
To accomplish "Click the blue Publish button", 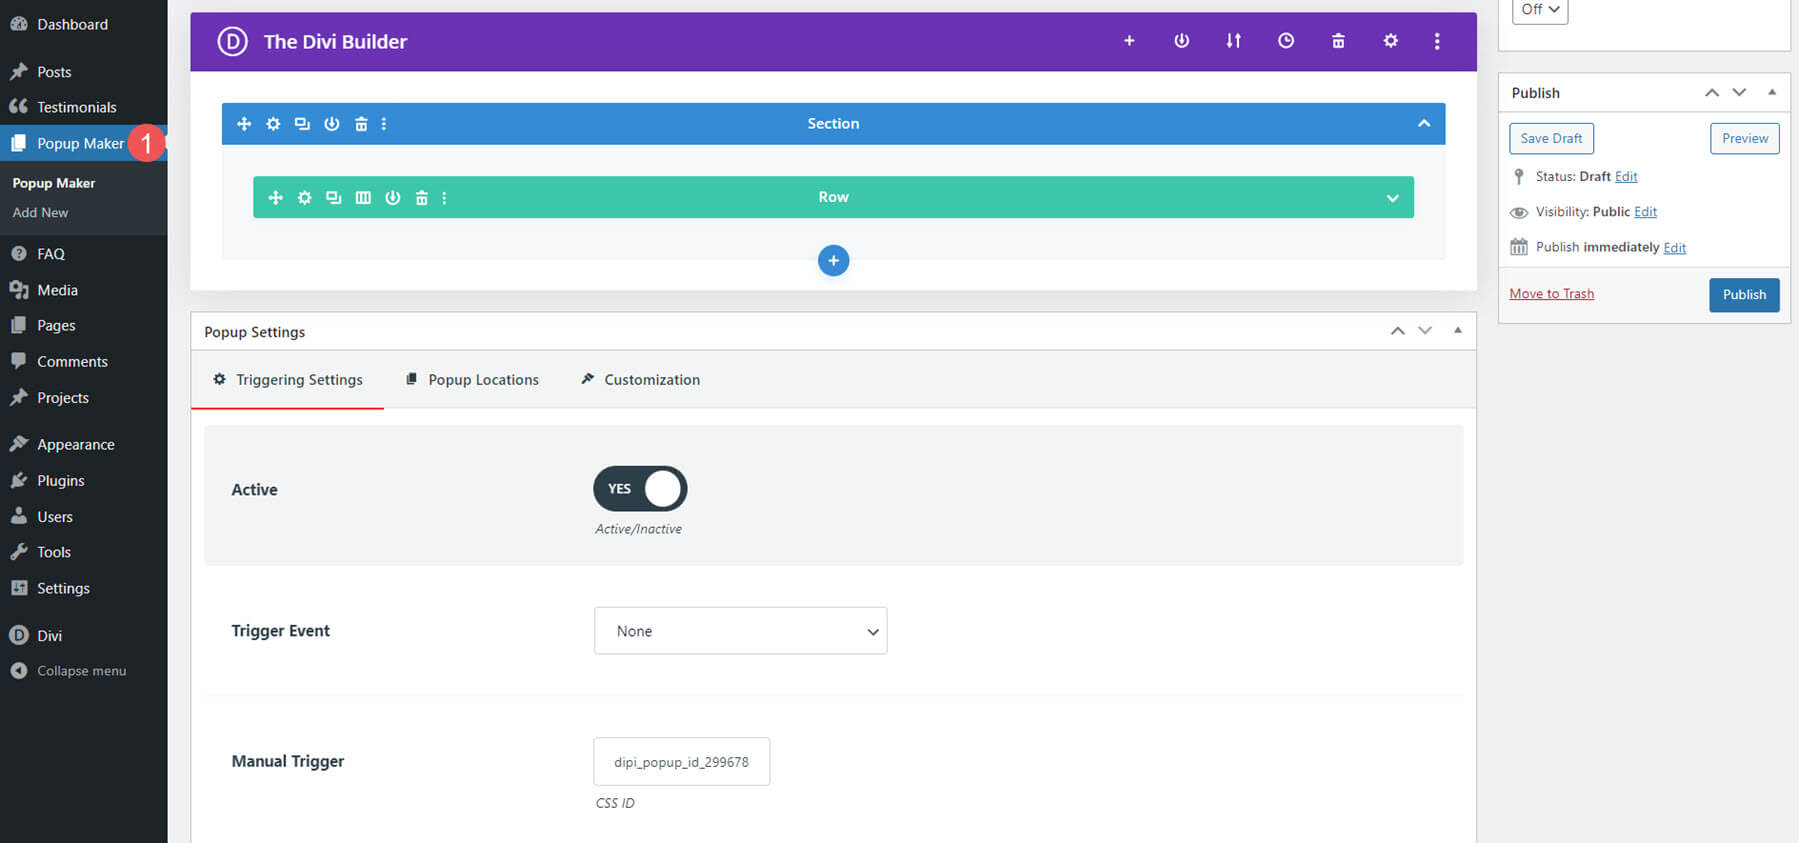I will tap(1743, 295).
